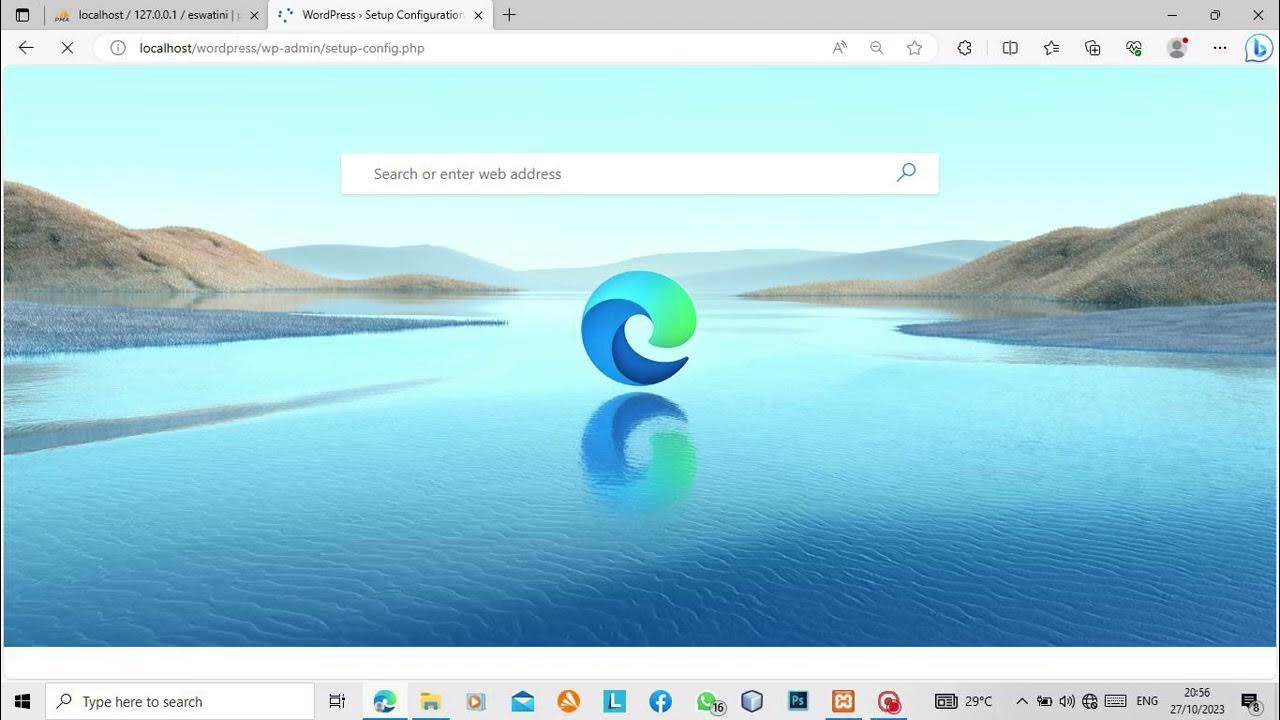Select the WordPress Setup Configuration tab
The image size is (1280, 720).
tap(380, 15)
